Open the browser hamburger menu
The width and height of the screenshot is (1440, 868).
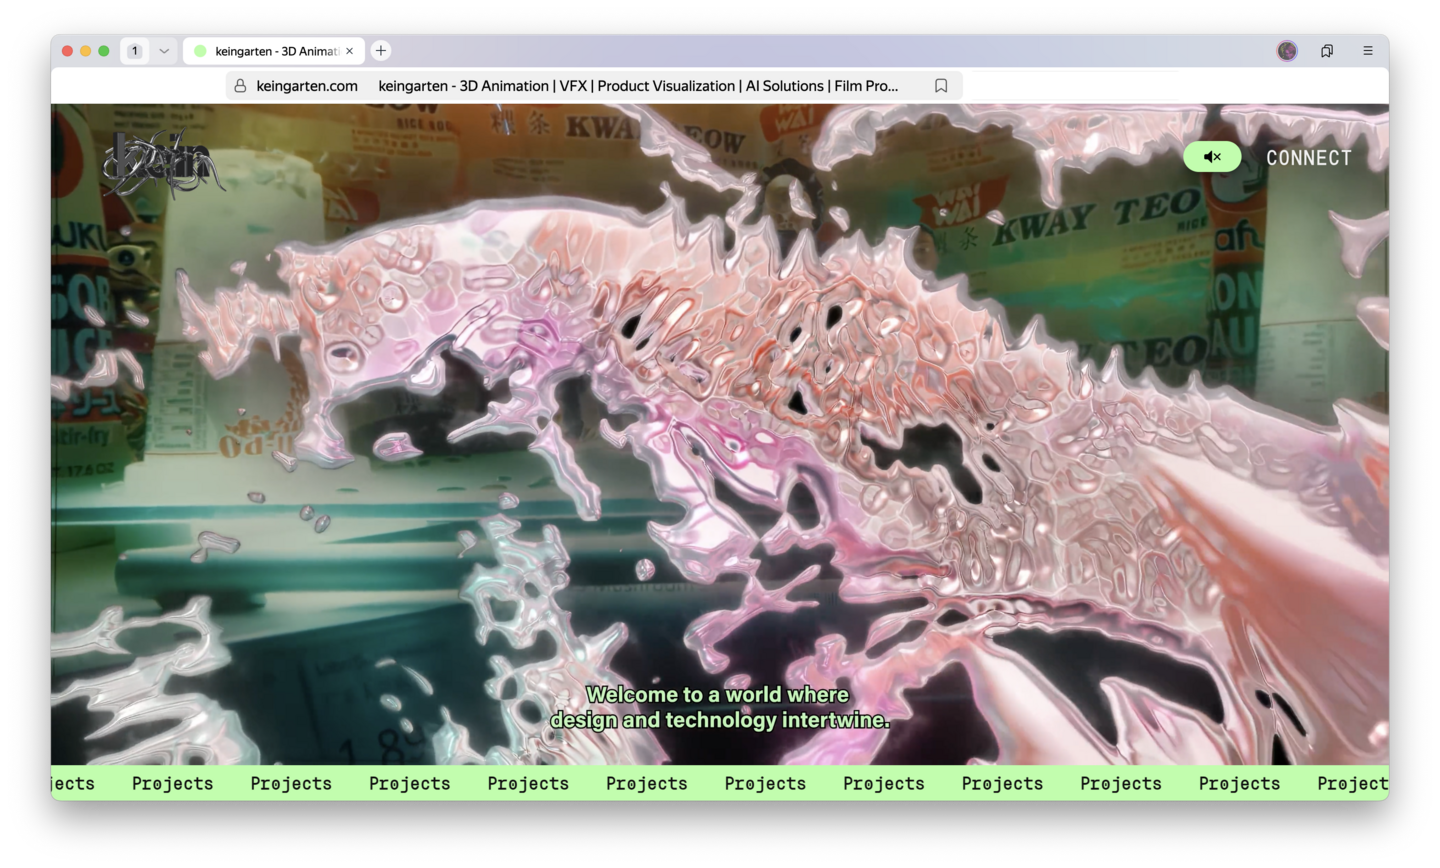click(x=1368, y=51)
